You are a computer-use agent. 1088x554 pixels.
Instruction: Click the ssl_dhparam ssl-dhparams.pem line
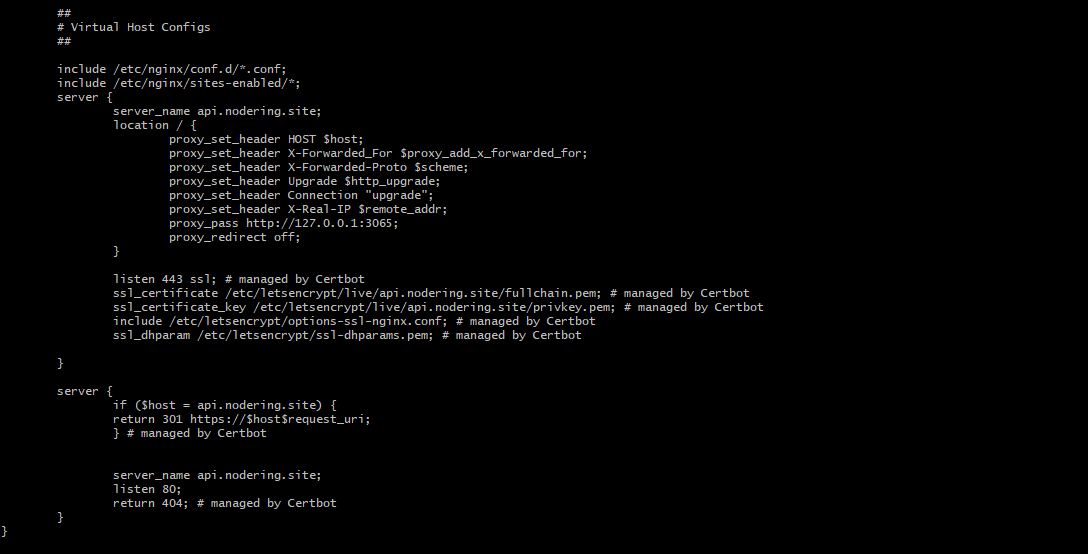347,335
